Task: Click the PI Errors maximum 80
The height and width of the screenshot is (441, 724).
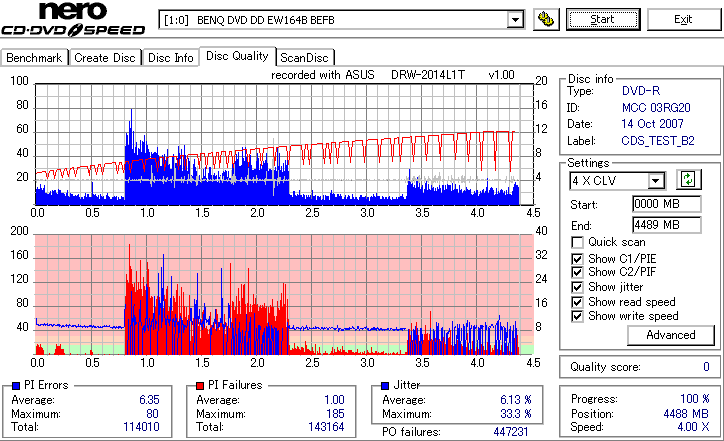Action: [152, 414]
